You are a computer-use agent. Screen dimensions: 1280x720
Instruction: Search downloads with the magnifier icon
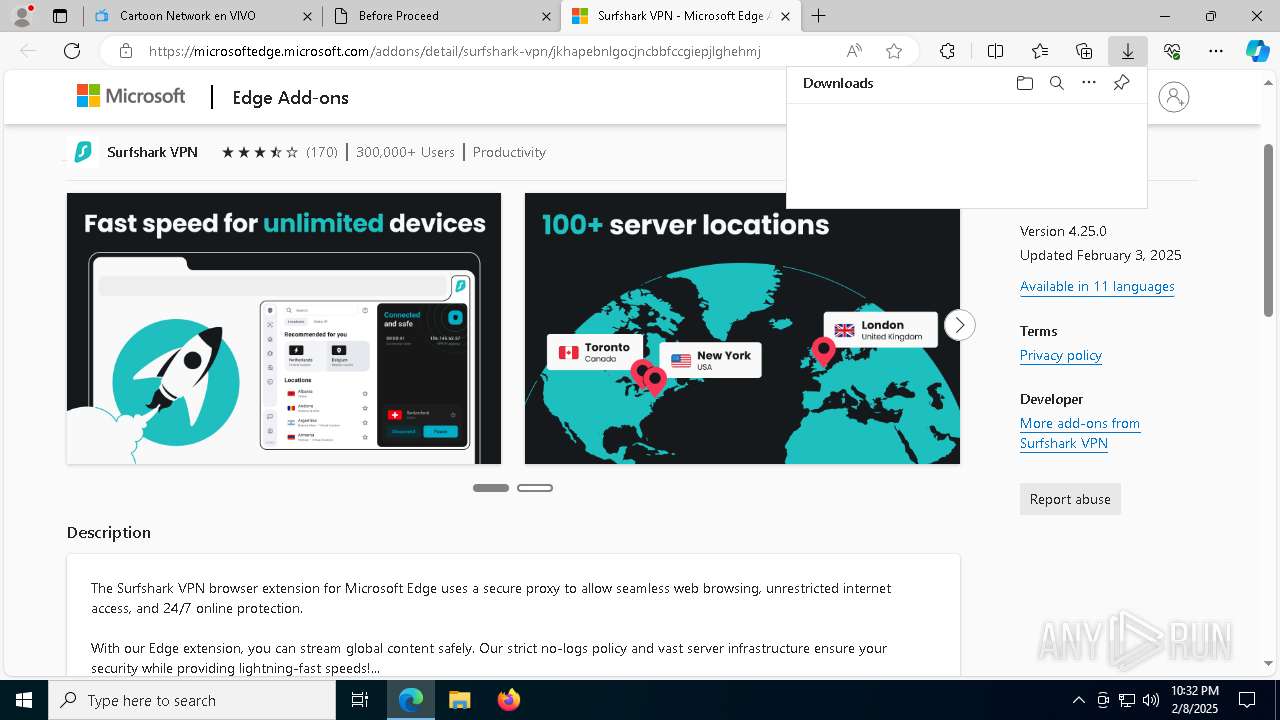[x=1057, y=83]
